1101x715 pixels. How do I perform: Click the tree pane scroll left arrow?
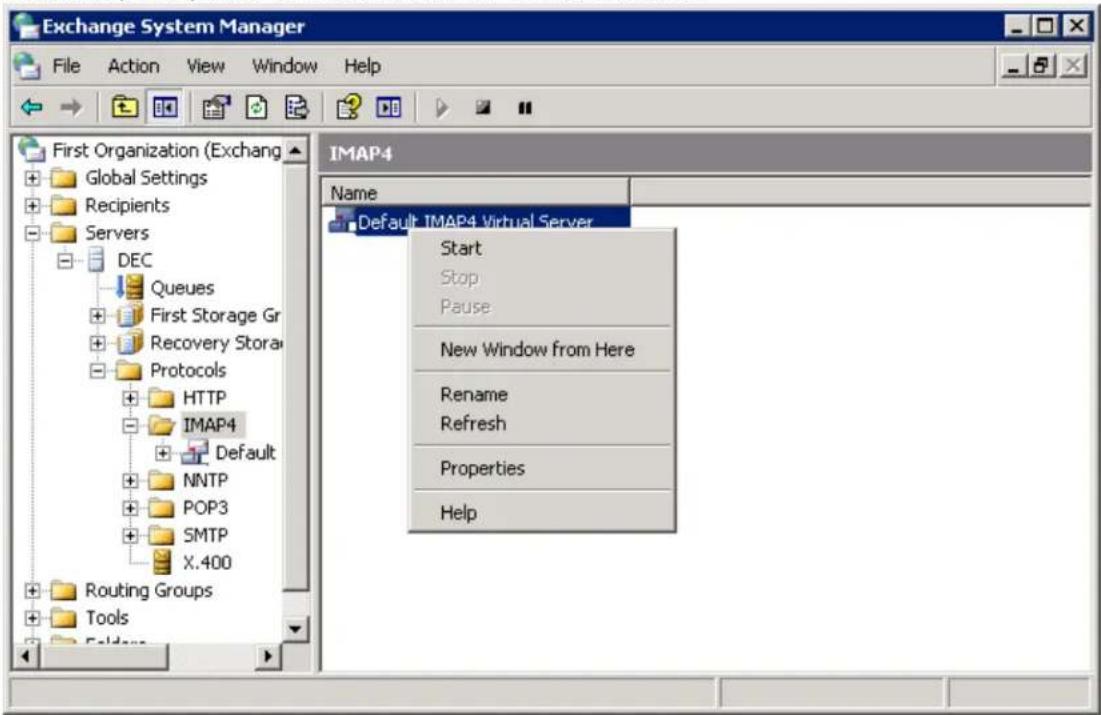[x=26, y=657]
